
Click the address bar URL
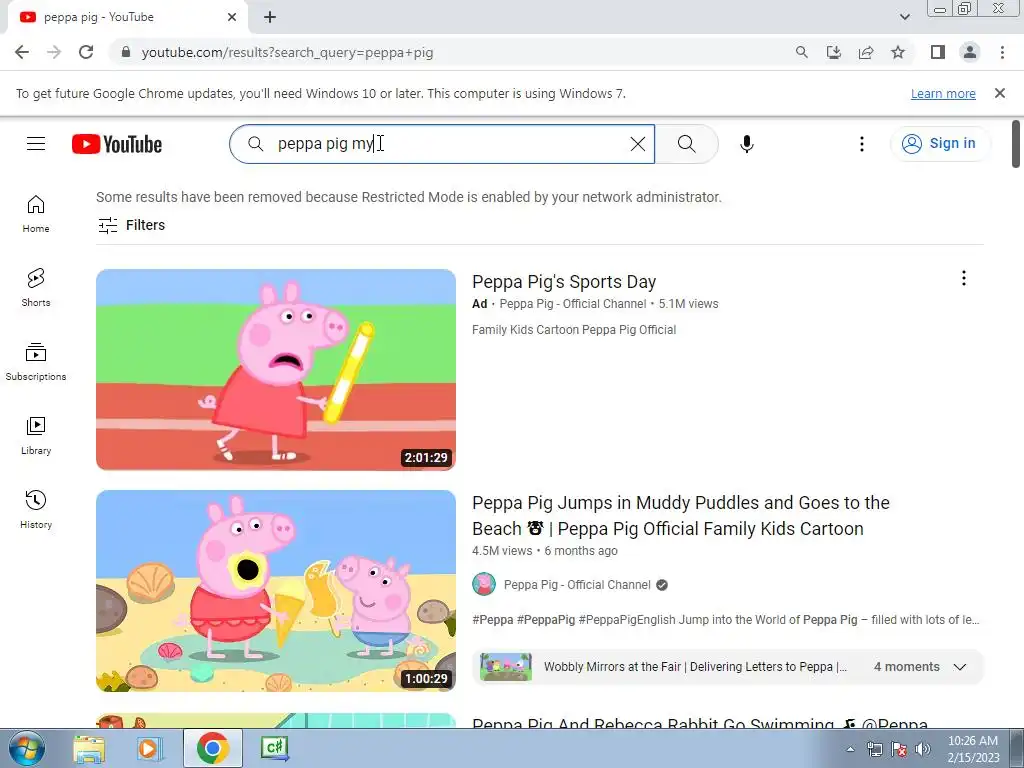tap(287, 52)
